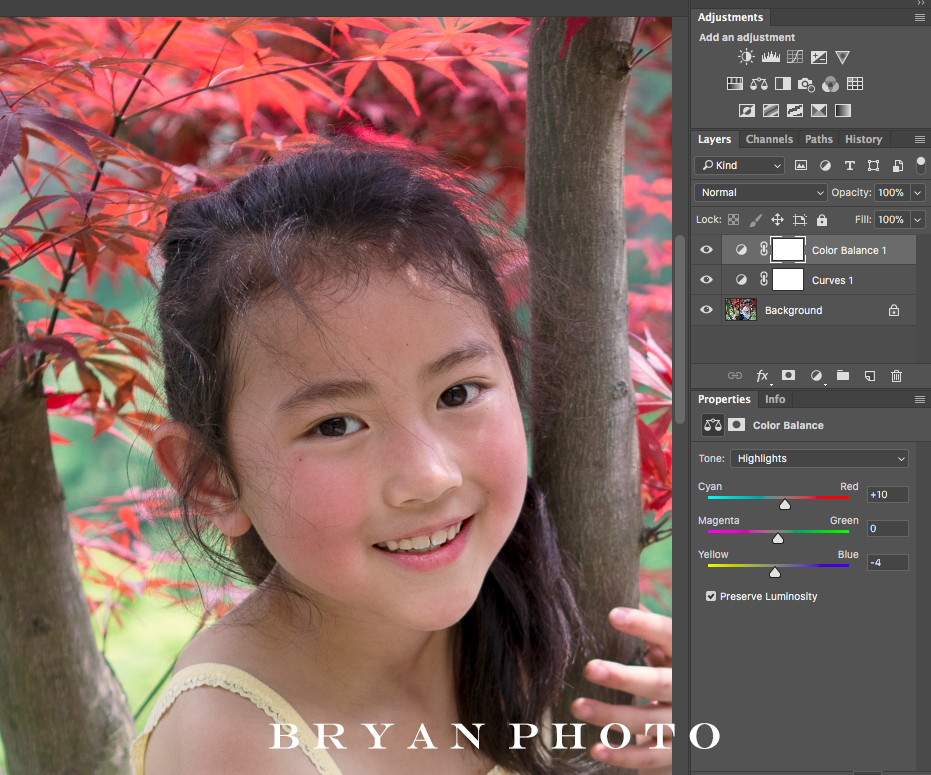Toggle prevent artboard auto-nesting lock
931x775 pixels.
coord(800,220)
